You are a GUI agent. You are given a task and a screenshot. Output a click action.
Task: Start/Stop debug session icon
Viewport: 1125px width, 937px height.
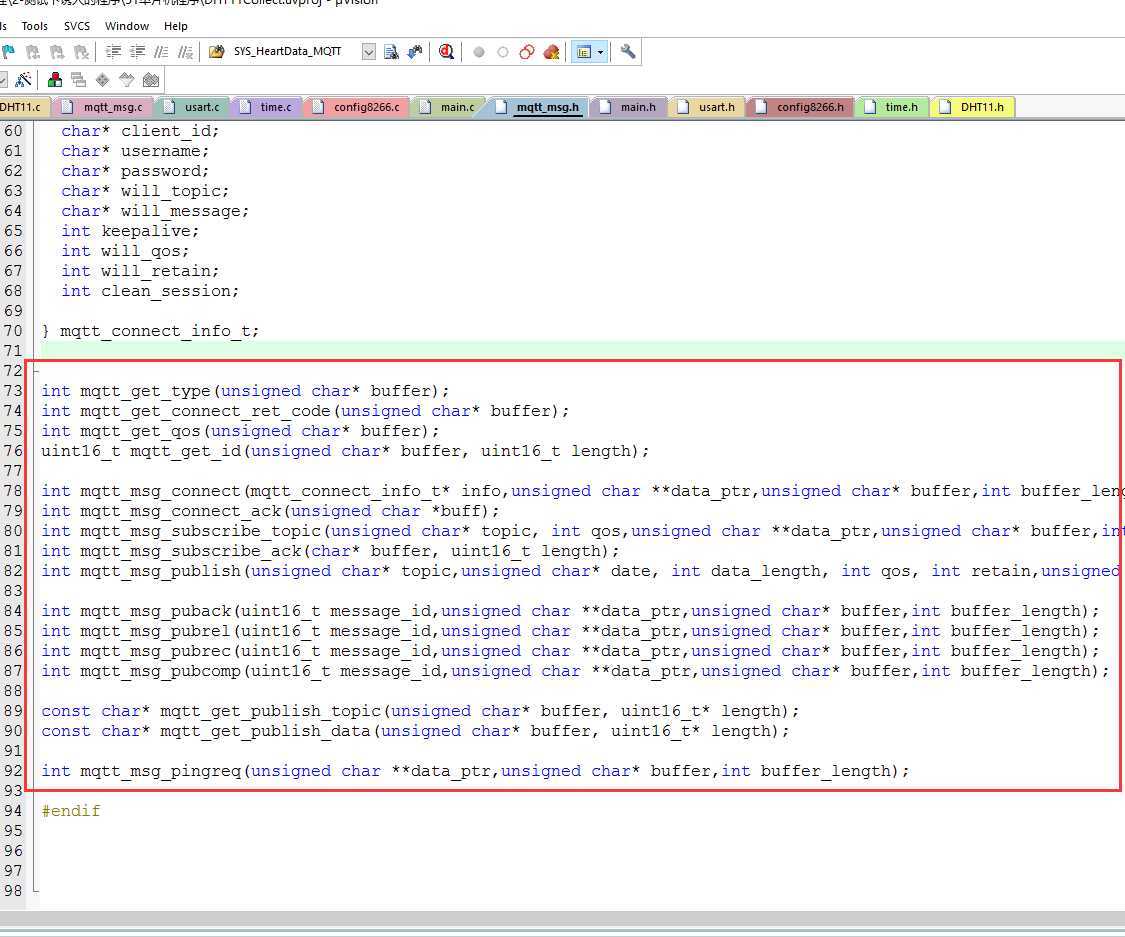[x=446, y=52]
